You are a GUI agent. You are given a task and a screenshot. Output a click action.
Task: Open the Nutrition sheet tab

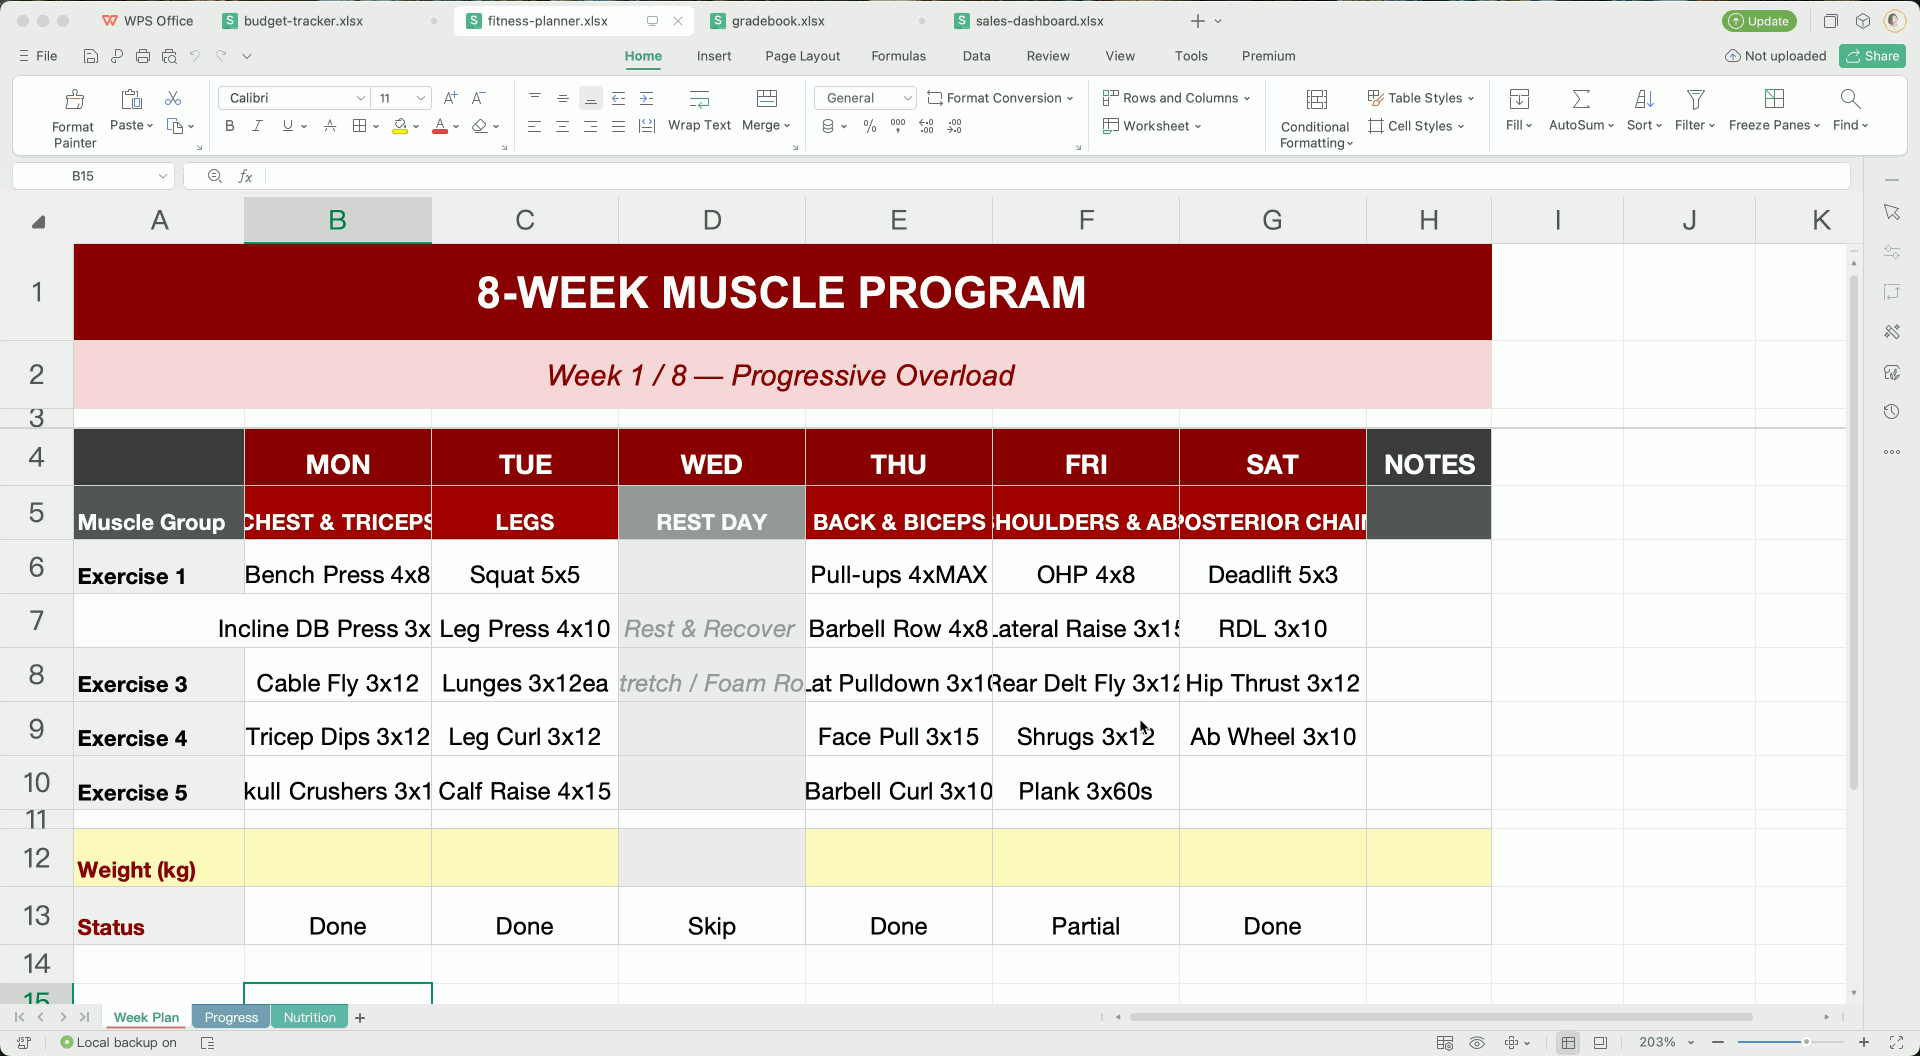click(308, 1017)
